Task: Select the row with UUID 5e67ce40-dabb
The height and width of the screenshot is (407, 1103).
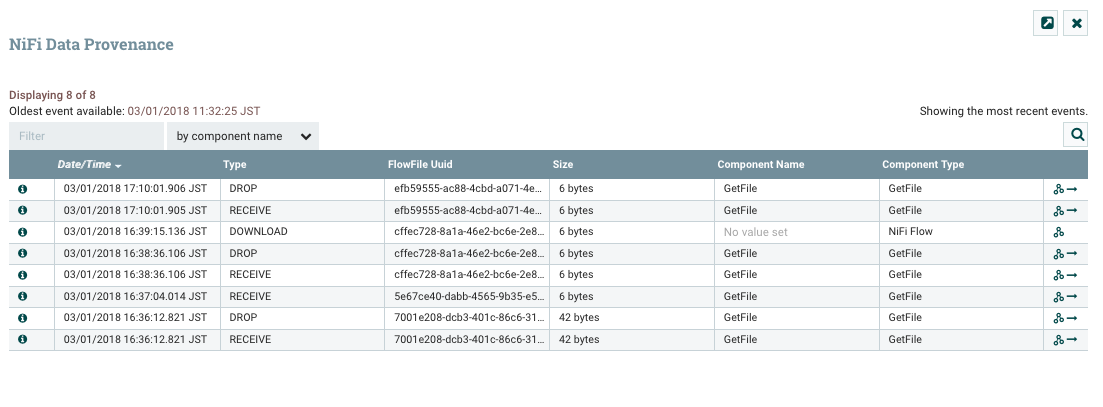Action: click(466, 297)
